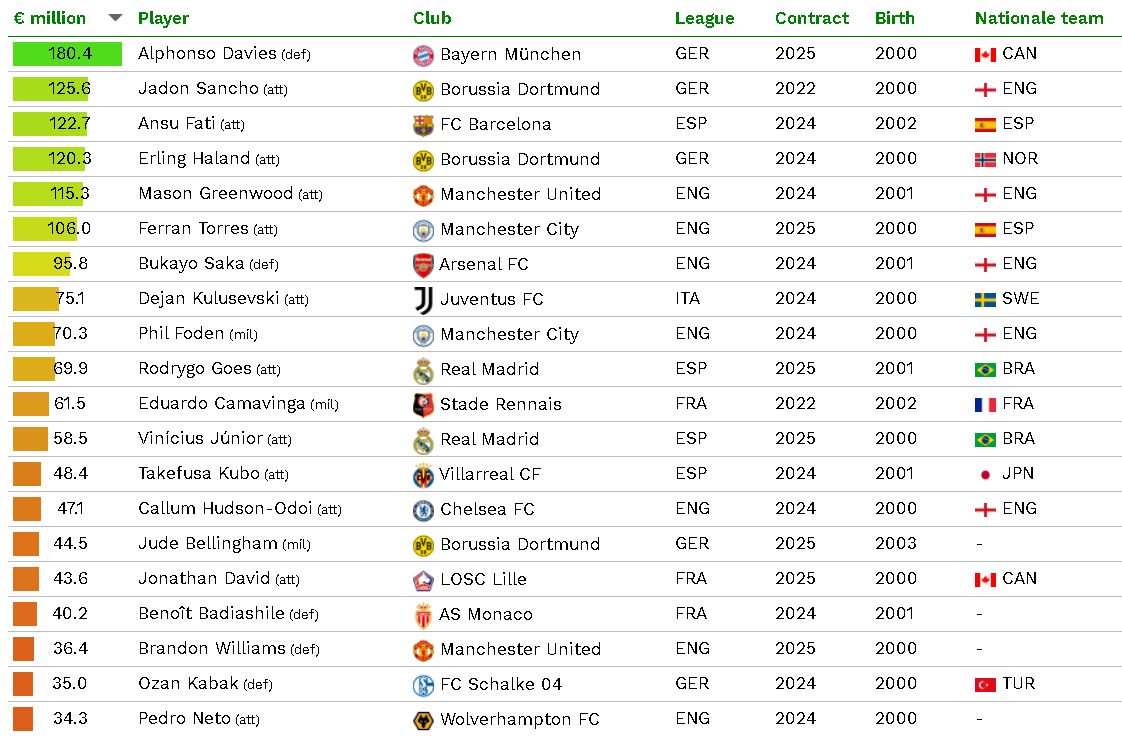The width and height of the screenshot is (1122, 736).
Task: Click the Arsenal FC crest icon
Action: 423,265
